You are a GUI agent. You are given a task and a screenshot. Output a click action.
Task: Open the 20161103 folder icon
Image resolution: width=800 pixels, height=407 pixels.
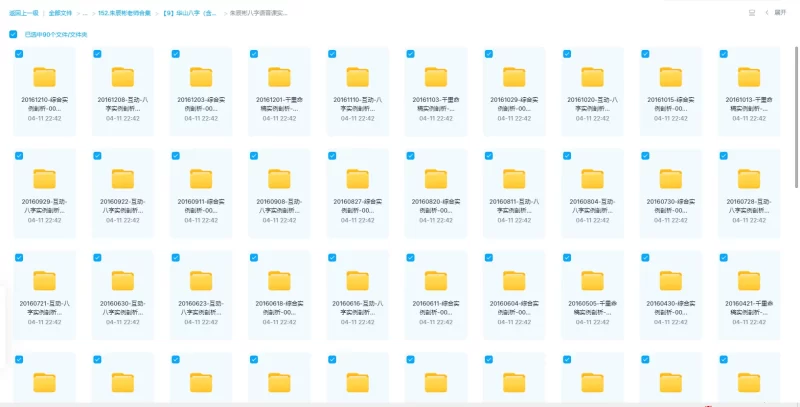click(436, 76)
